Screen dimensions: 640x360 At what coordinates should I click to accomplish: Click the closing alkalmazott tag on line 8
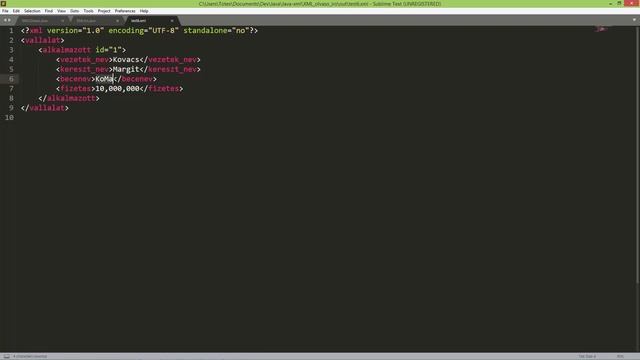coord(69,98)
